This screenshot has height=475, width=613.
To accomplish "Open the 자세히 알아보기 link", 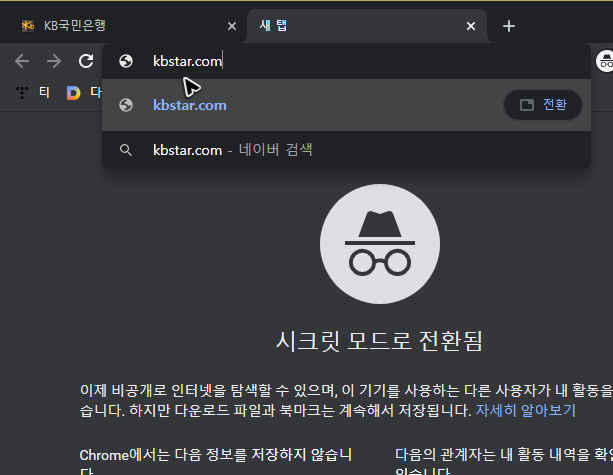I will click(x=525, y=410).
